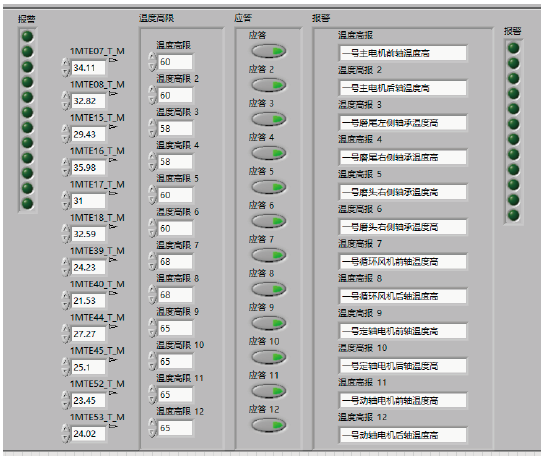Decrease the 1MTE08_T_M value with down arrow
This screenshot has height=462, width=545.
pyautogui.click(x=66, y=105)
